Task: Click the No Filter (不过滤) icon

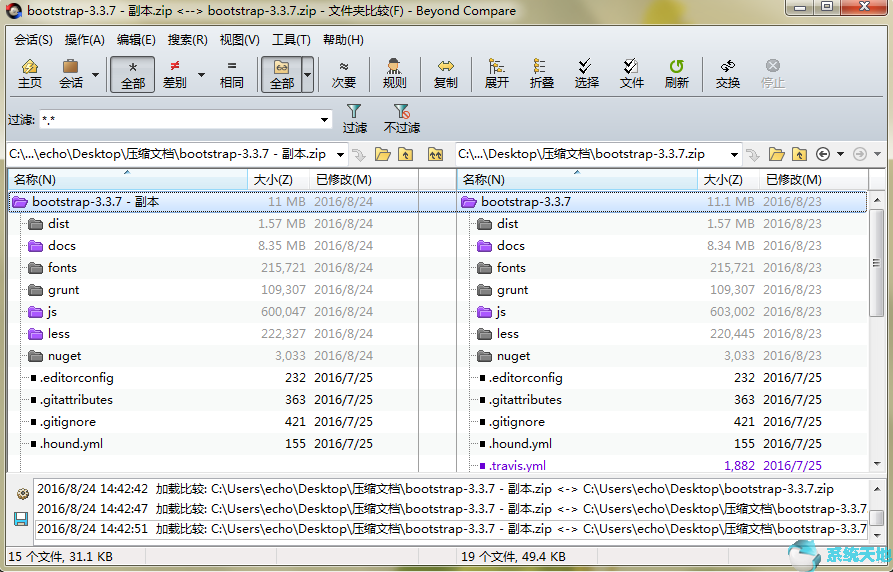Action: [402, 119]
